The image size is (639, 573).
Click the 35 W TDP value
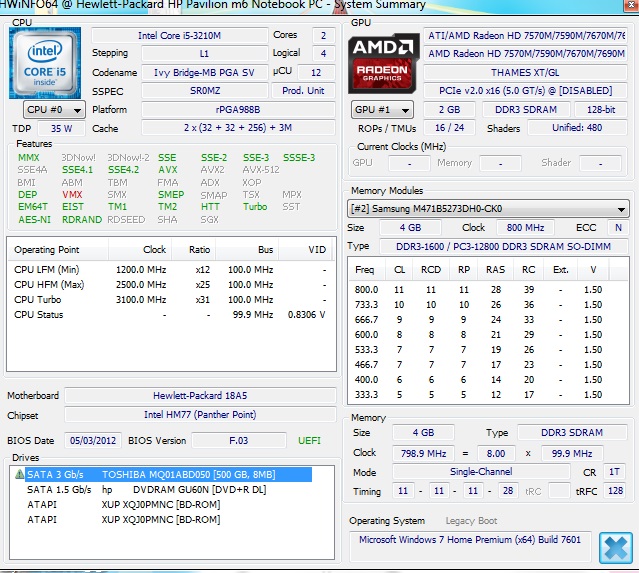click(62, 128)
